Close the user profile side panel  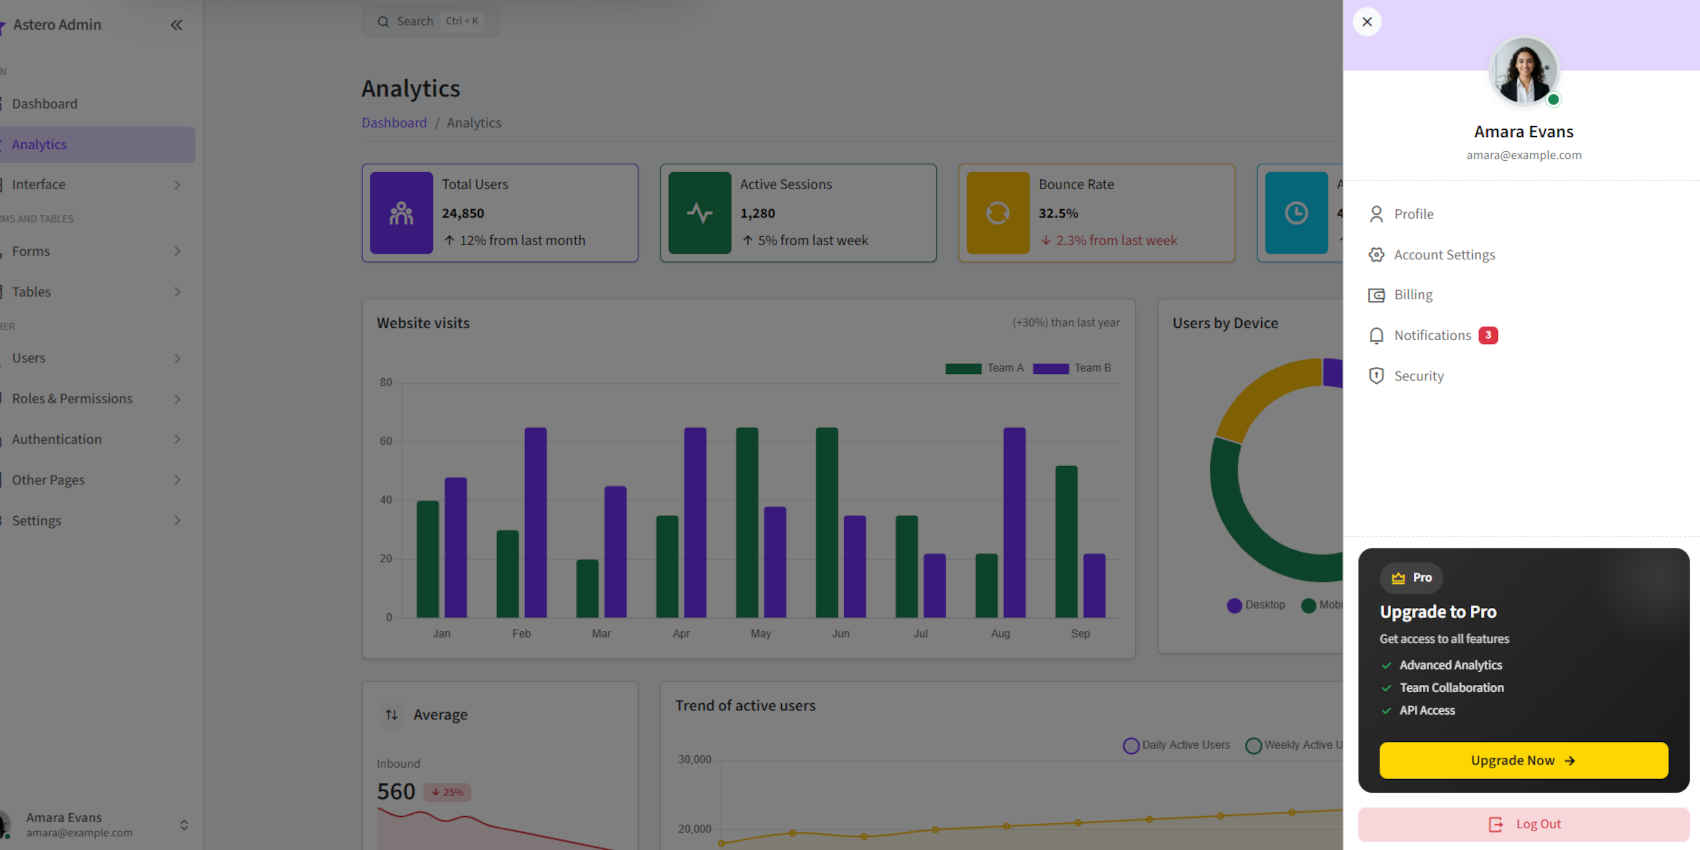(1367, 22)
